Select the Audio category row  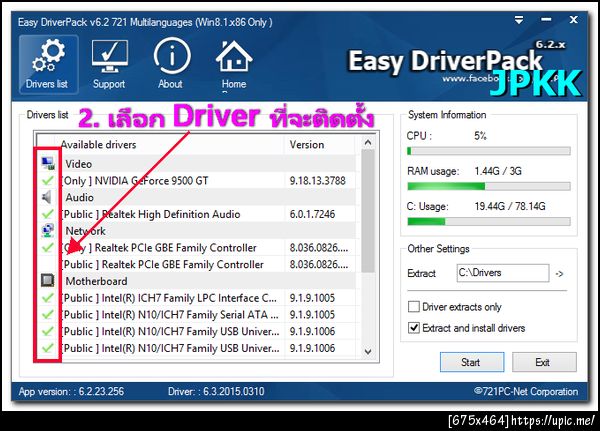click(196, 197)
